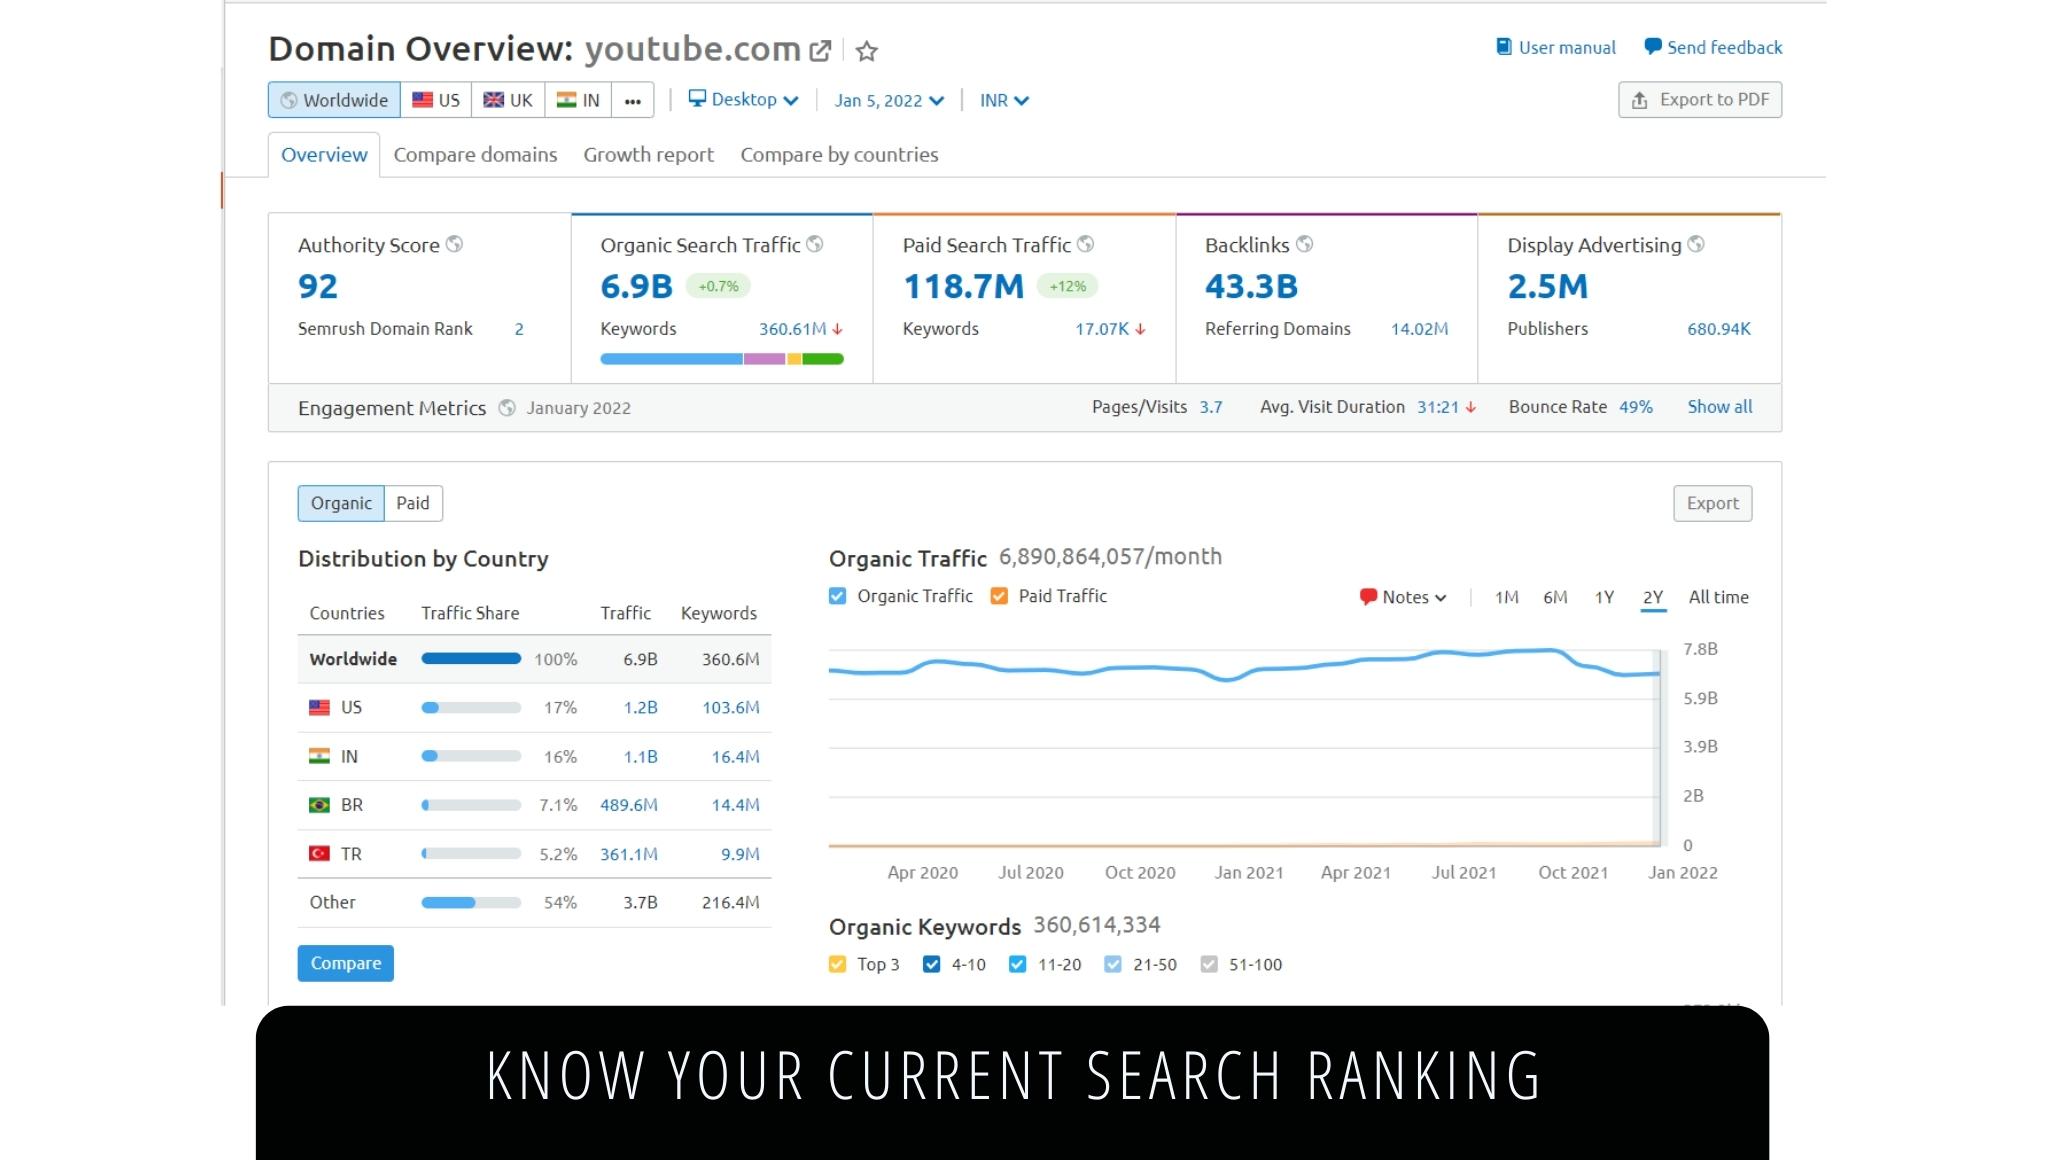2048x1160 pixels.
Task: Open US traffic value 1.2B
Action: 640,708
